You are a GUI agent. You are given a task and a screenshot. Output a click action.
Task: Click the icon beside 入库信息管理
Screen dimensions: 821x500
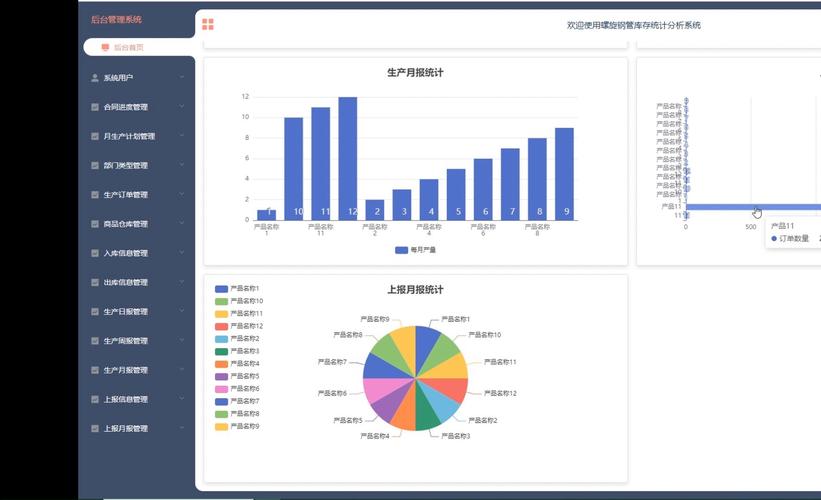coord(95,253)
